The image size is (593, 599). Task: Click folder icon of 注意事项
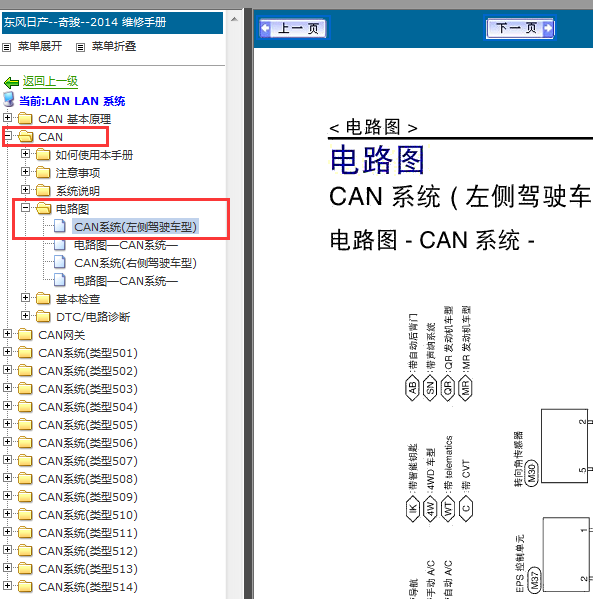tap(43, 173)
